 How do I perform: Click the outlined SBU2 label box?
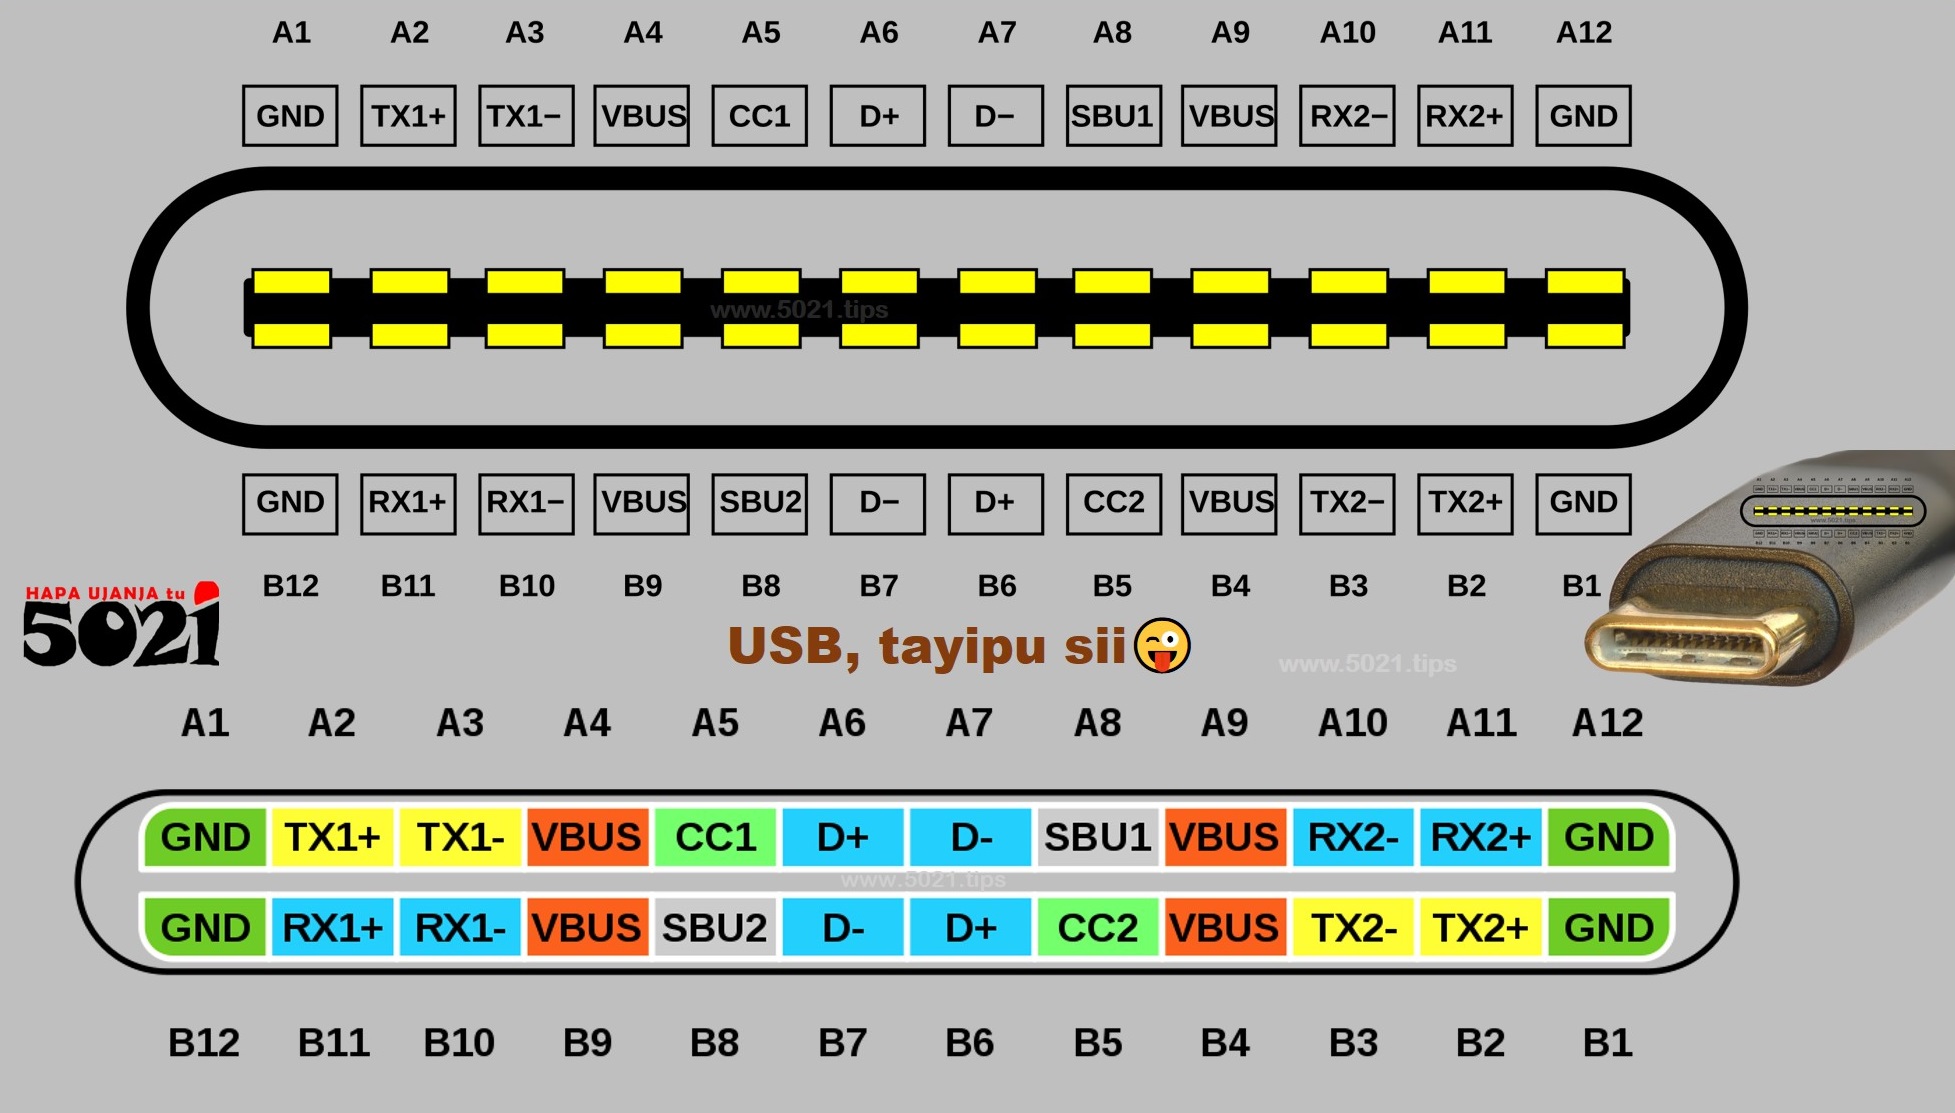pos(759,503)
